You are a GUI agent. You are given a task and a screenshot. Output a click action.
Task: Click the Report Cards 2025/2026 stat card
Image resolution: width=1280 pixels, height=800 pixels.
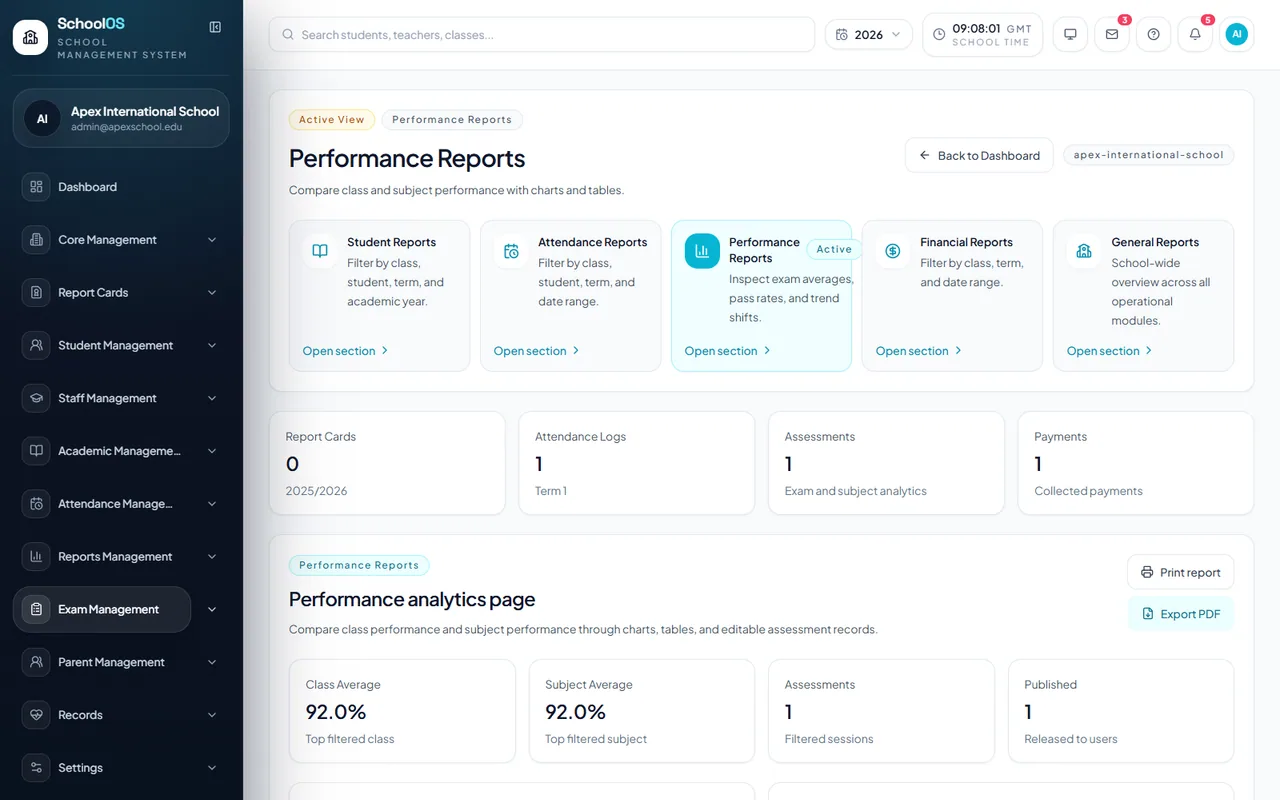click(x=387, y=464)
